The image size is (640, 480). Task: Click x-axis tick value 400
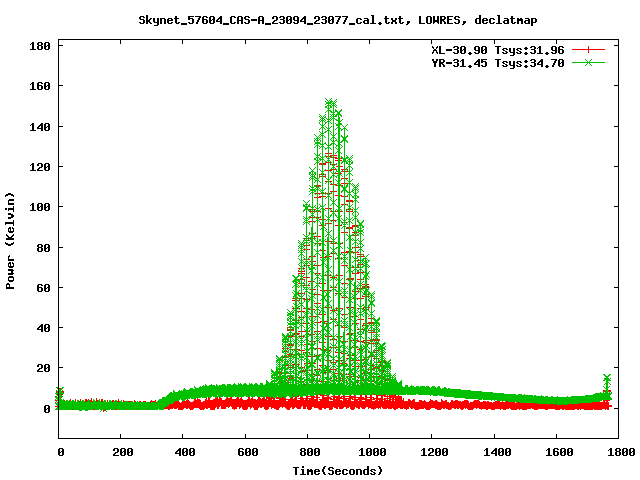[x=185, y=452]
